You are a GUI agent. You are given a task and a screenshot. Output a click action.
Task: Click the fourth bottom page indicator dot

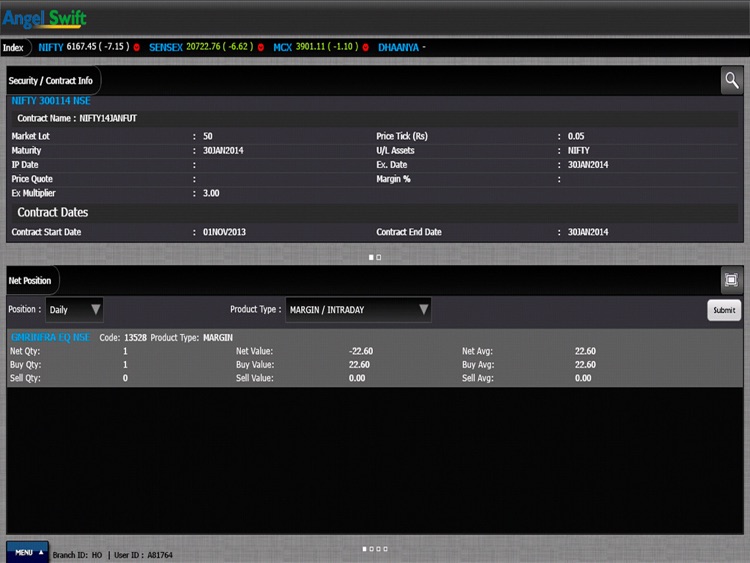pos(386,549)
